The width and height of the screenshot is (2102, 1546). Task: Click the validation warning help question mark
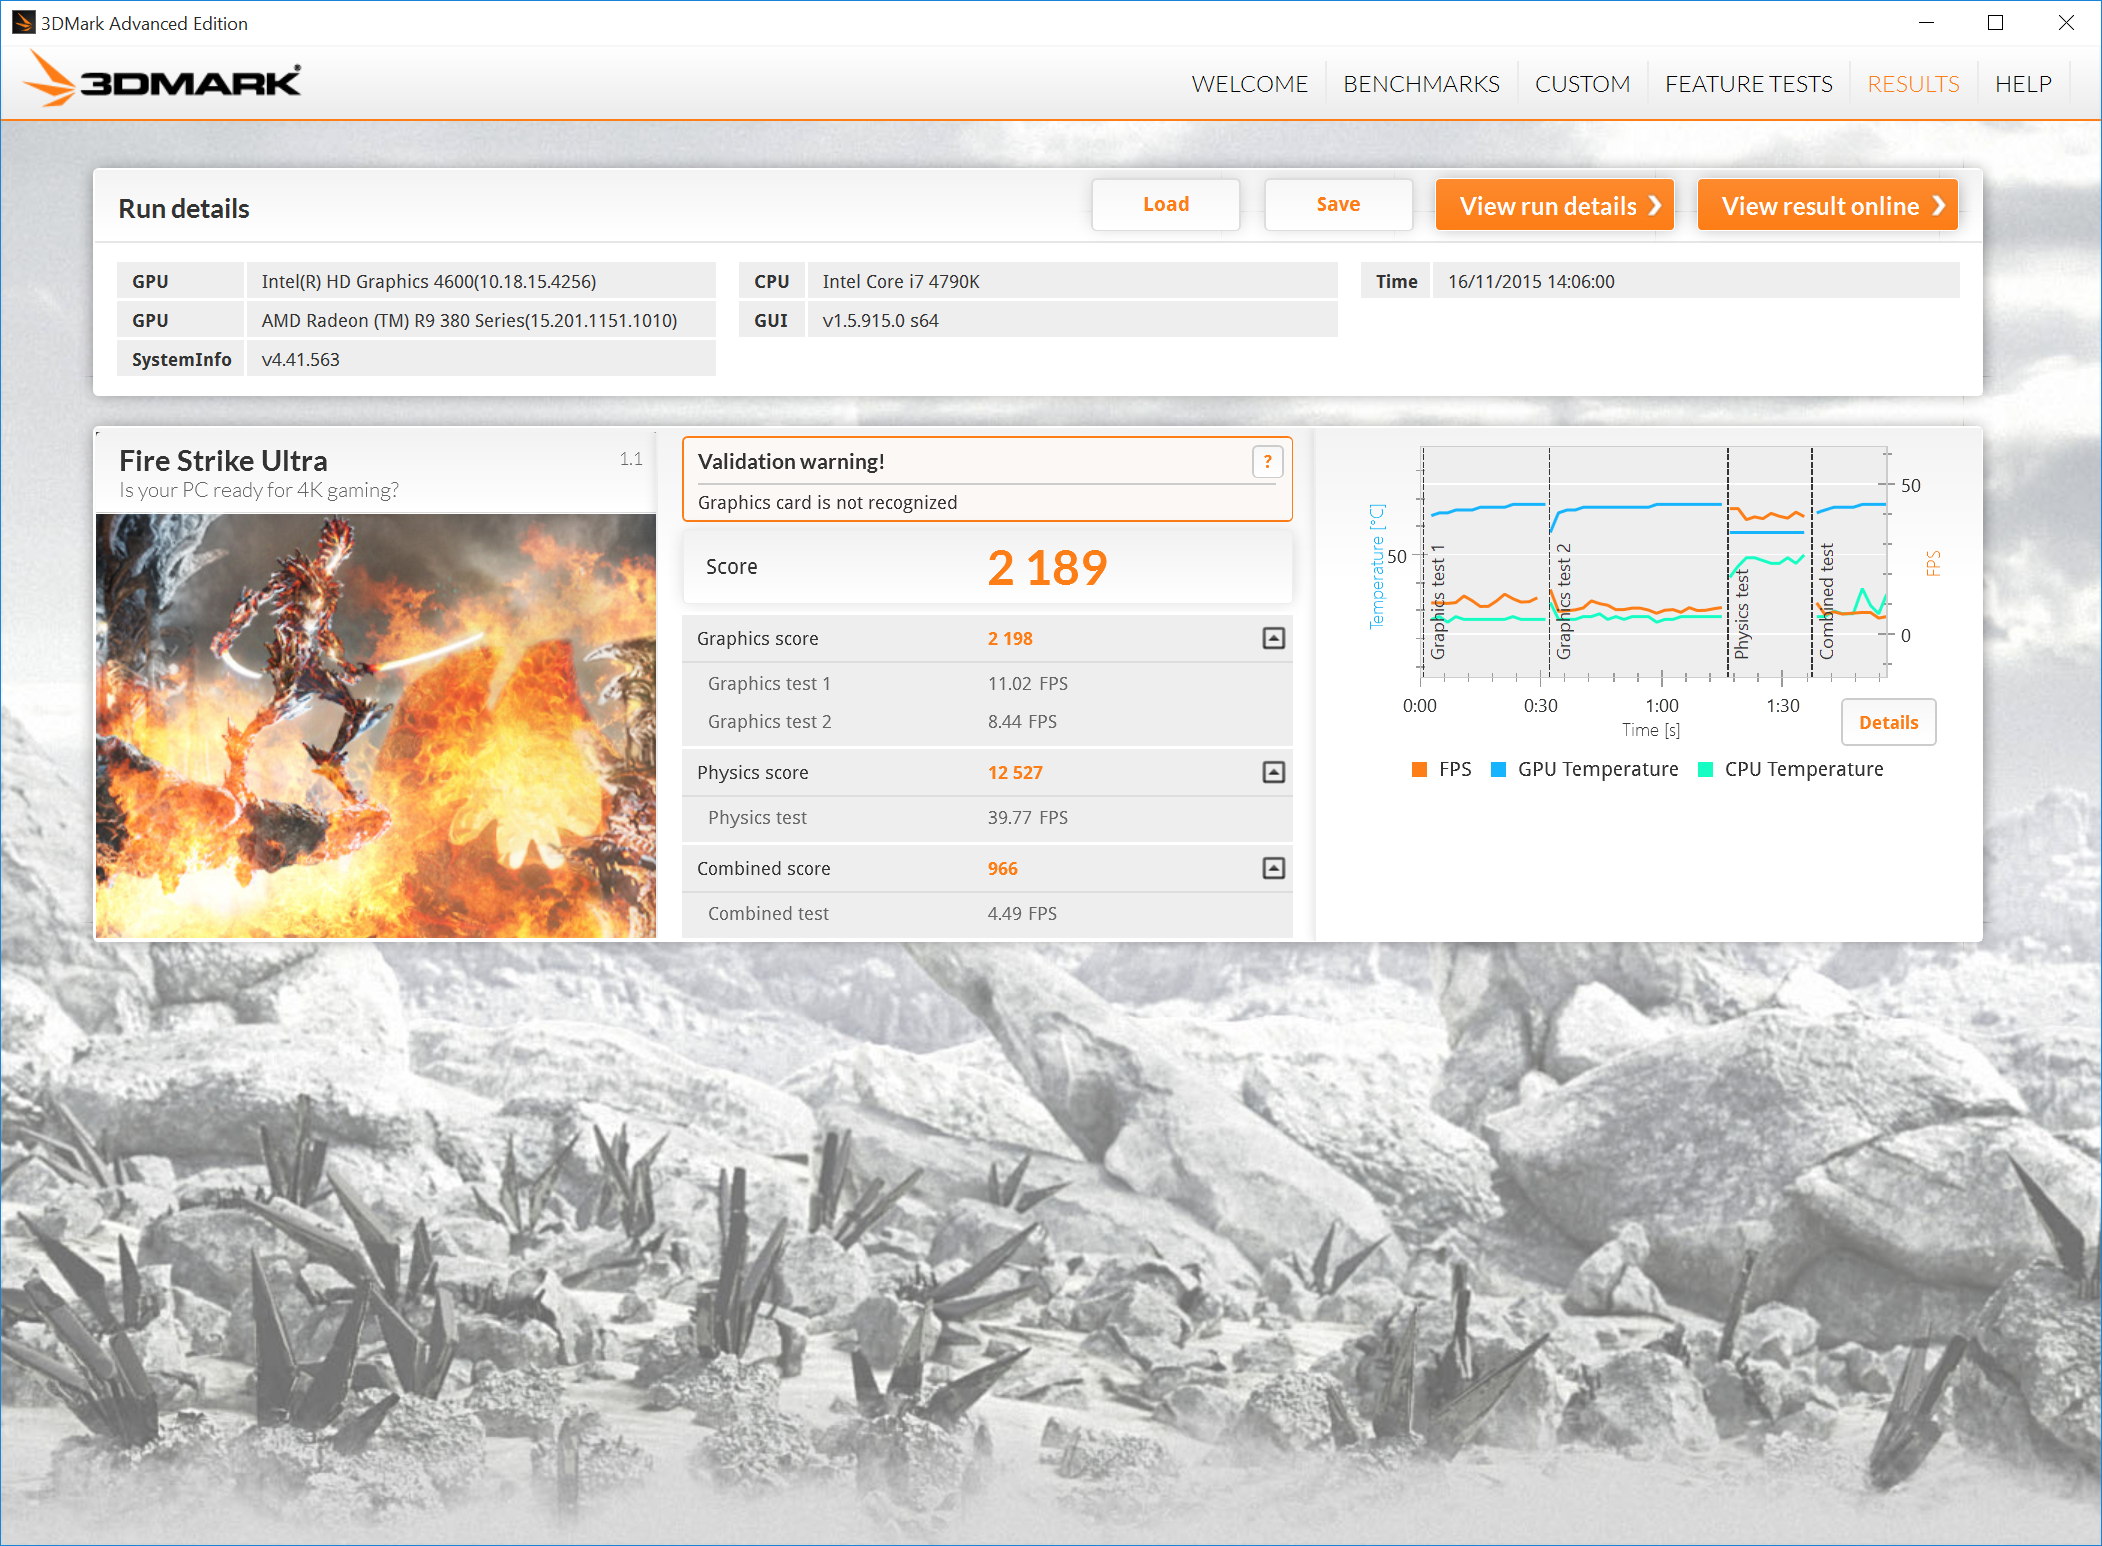click(1267, 462)
